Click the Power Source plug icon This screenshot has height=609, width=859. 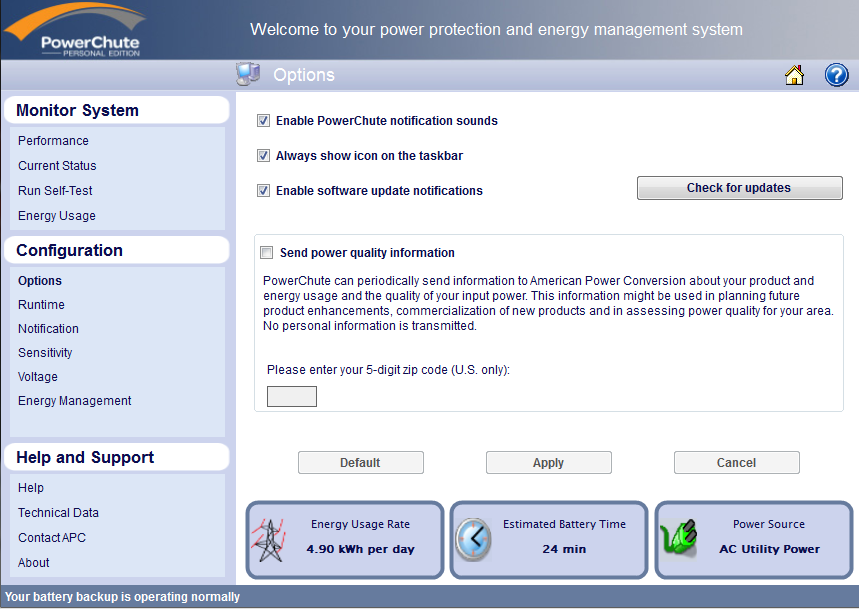point(679,539)
